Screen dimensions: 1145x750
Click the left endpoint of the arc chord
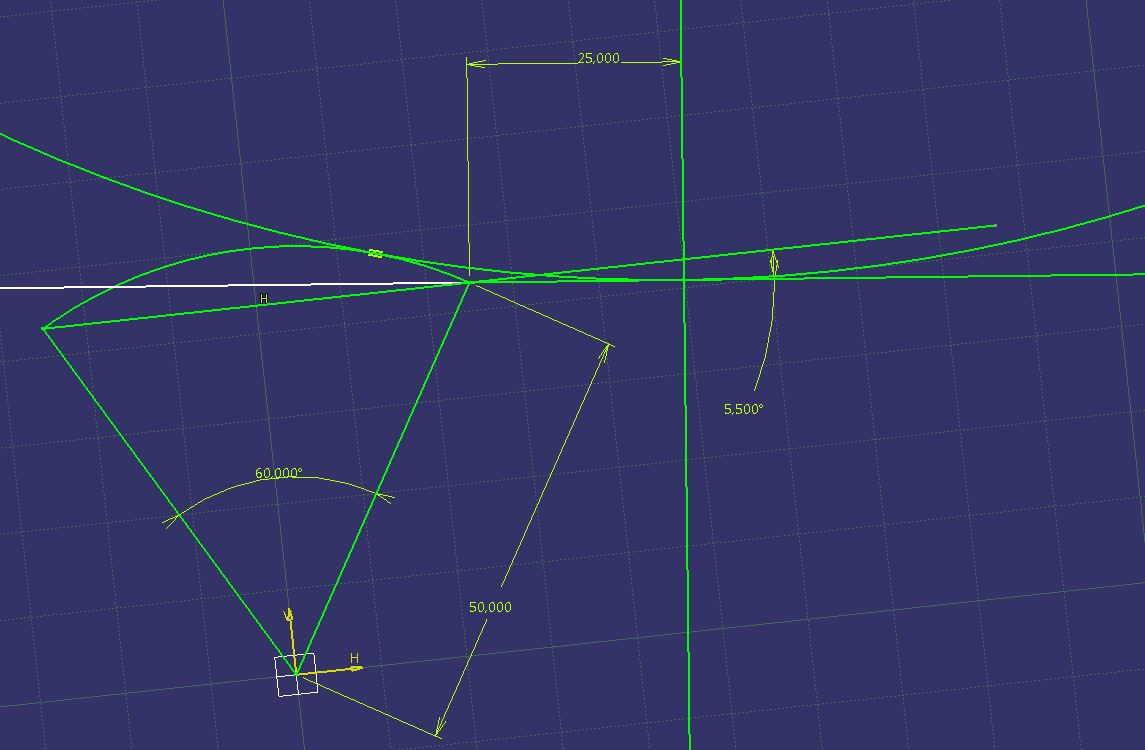[x=44, y=329]
